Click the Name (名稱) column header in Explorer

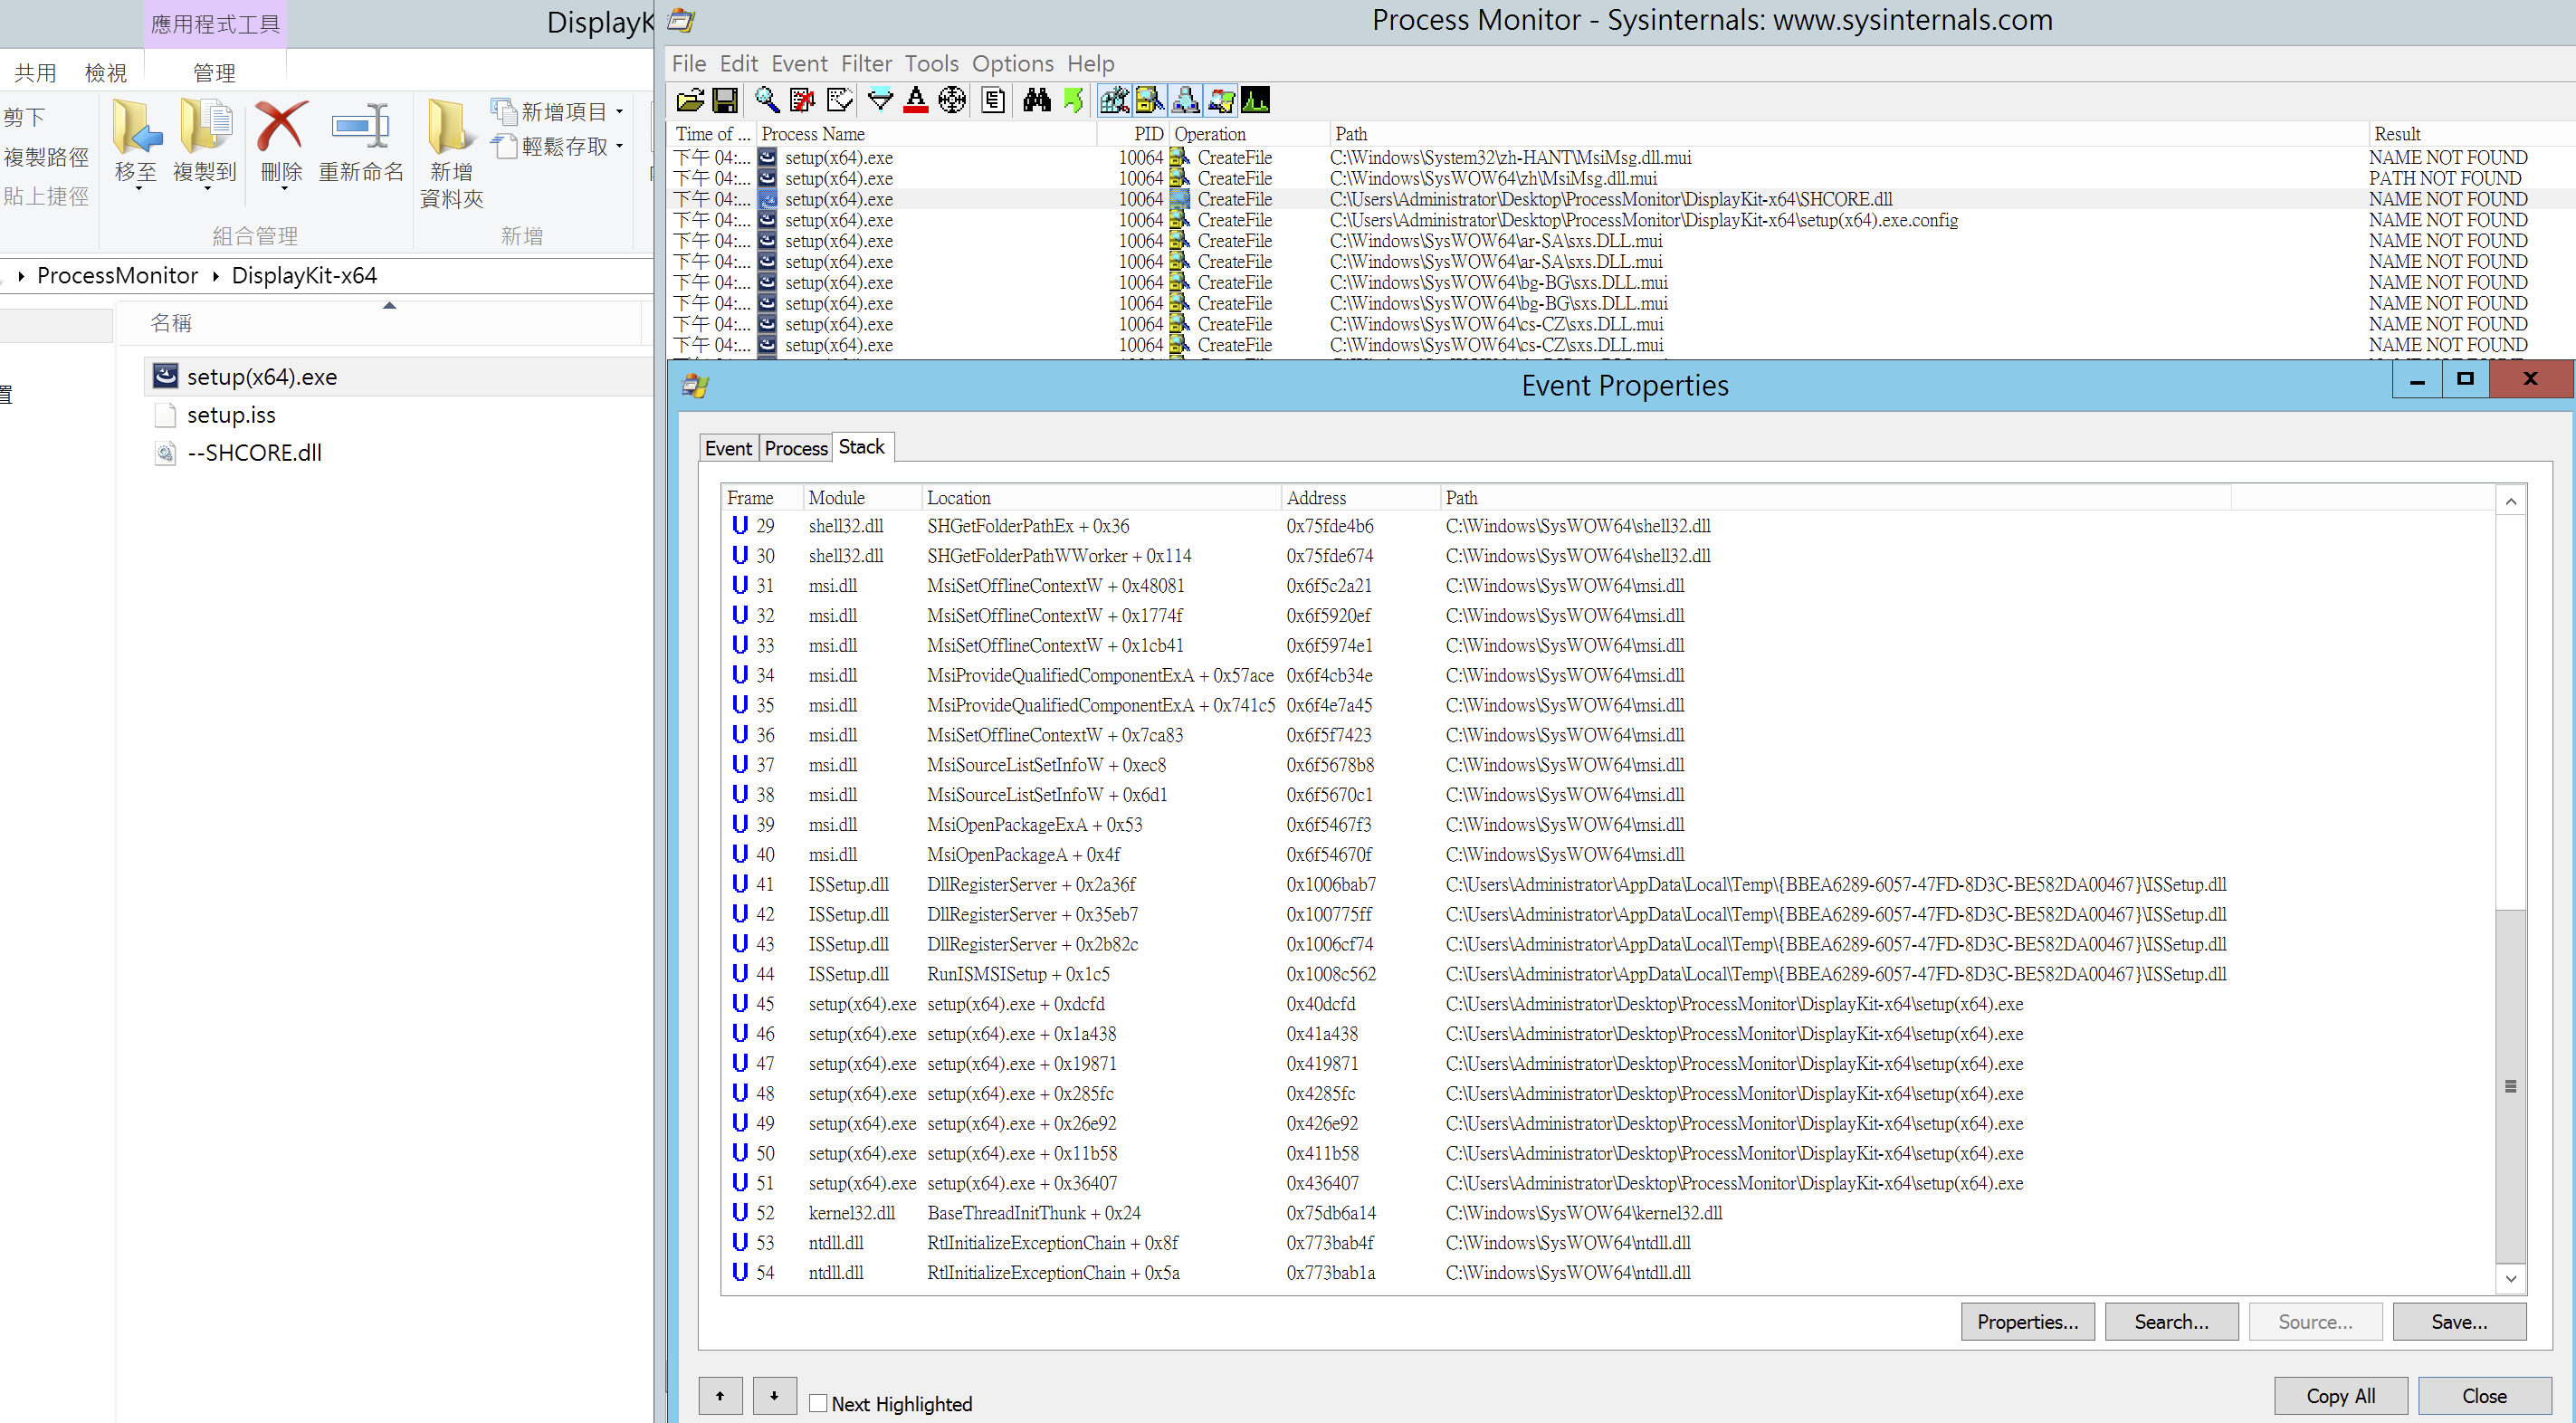380,323
